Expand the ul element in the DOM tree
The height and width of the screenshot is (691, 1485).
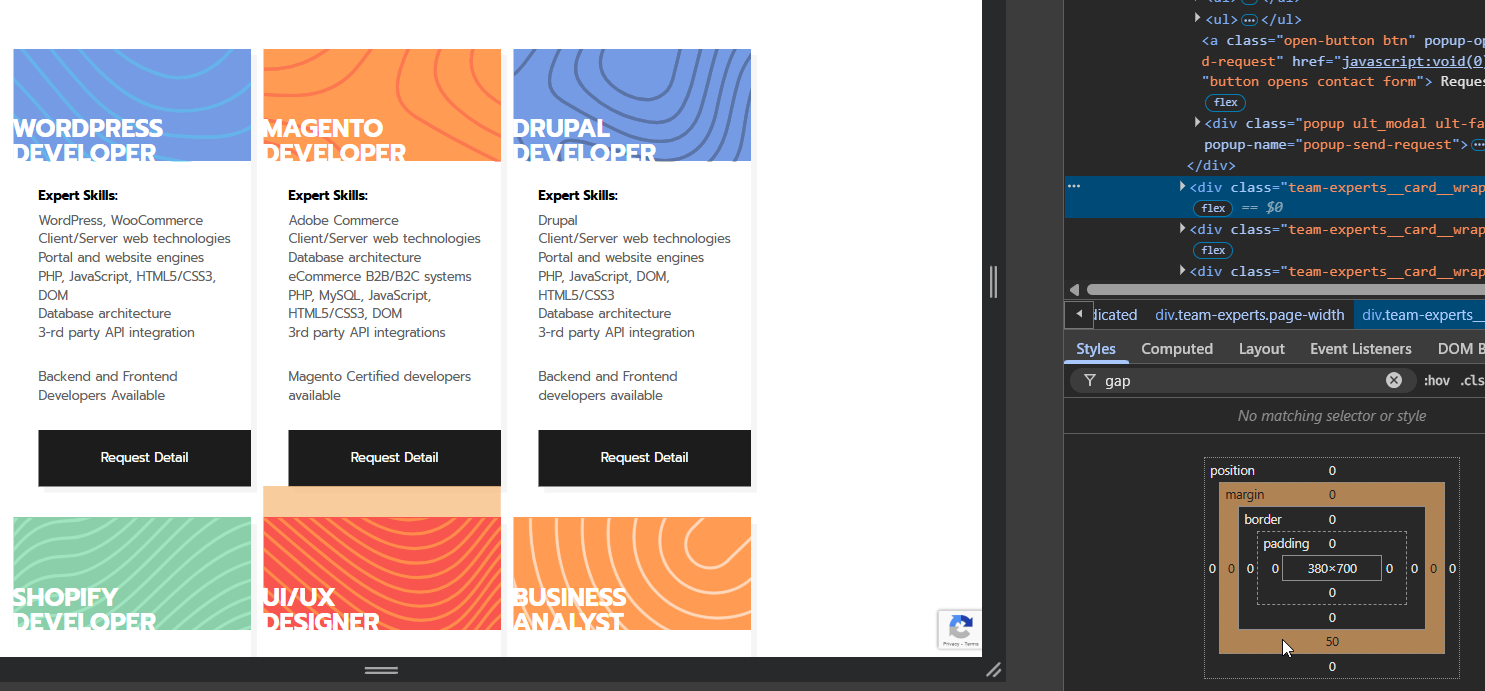1197,18
